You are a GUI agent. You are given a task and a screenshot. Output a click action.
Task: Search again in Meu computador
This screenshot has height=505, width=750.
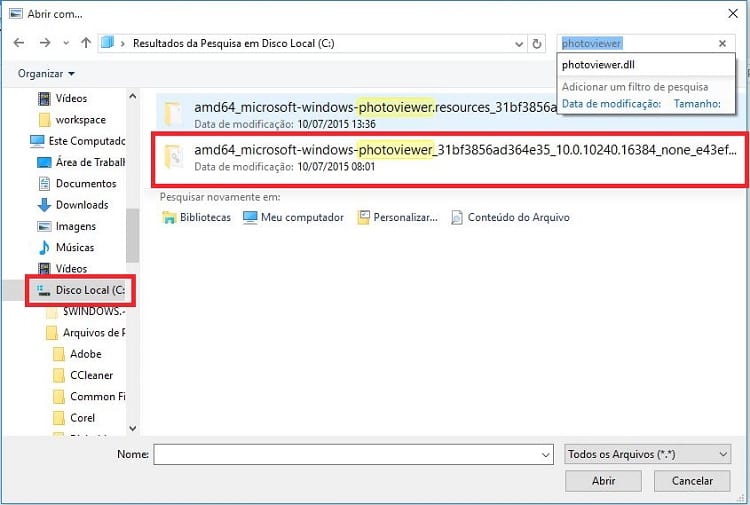point(293,218)
